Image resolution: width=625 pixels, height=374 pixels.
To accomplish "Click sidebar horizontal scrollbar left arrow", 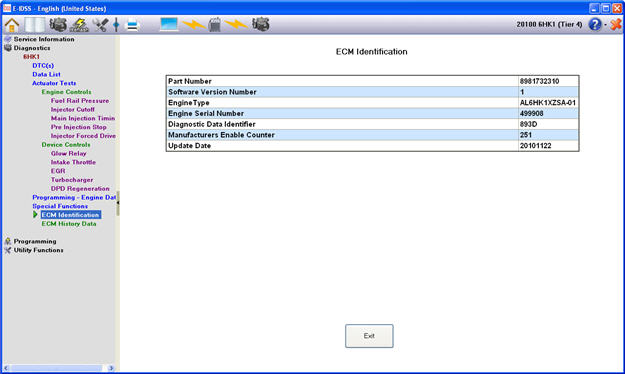I will tap(6, 368).
